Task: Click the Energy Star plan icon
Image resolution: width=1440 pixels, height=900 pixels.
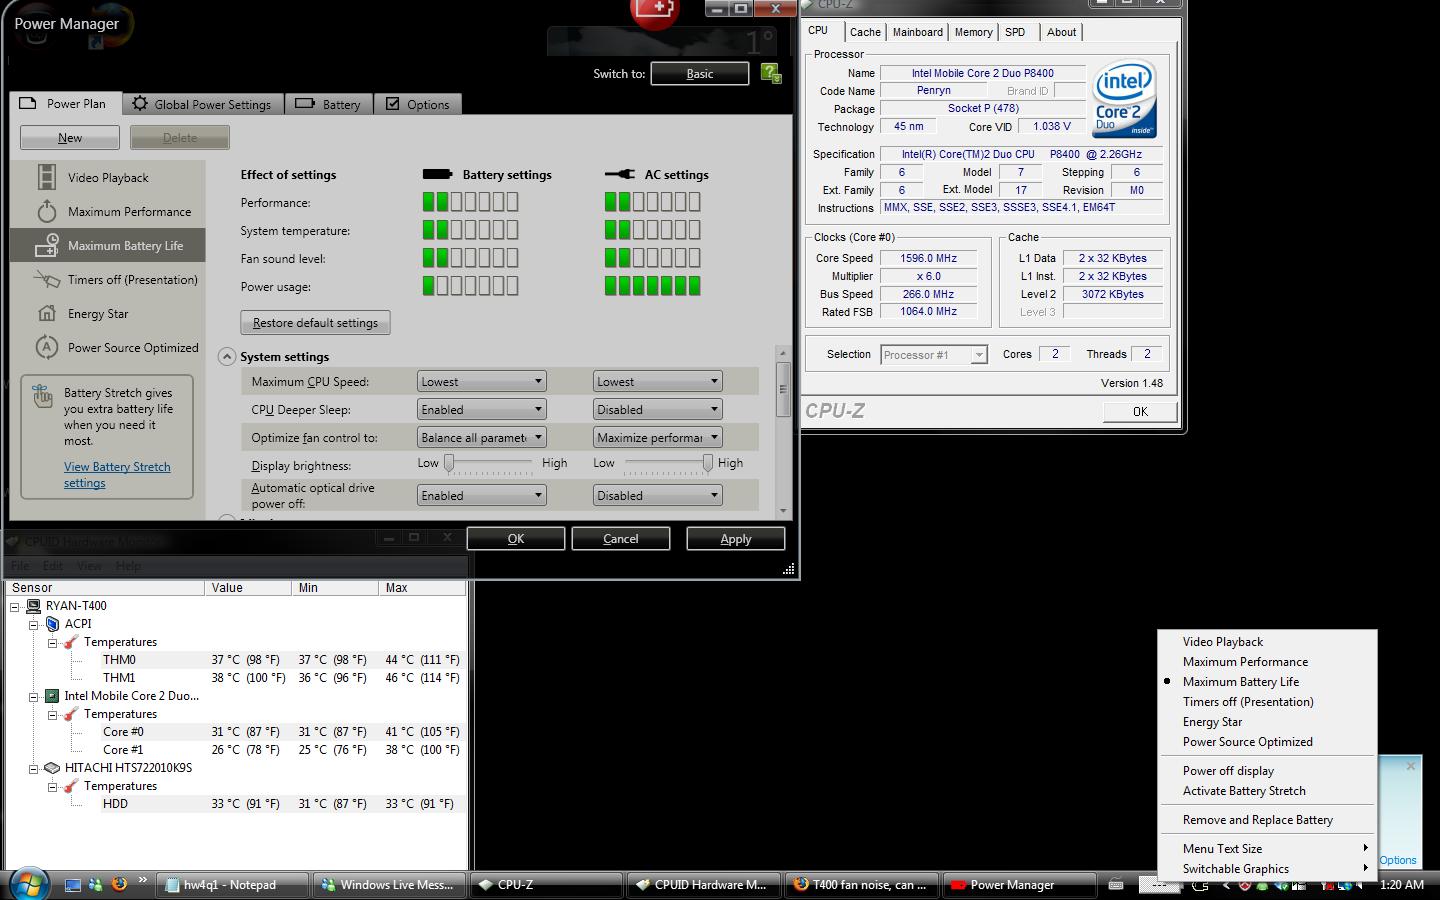Action: (x=47, y=313)
